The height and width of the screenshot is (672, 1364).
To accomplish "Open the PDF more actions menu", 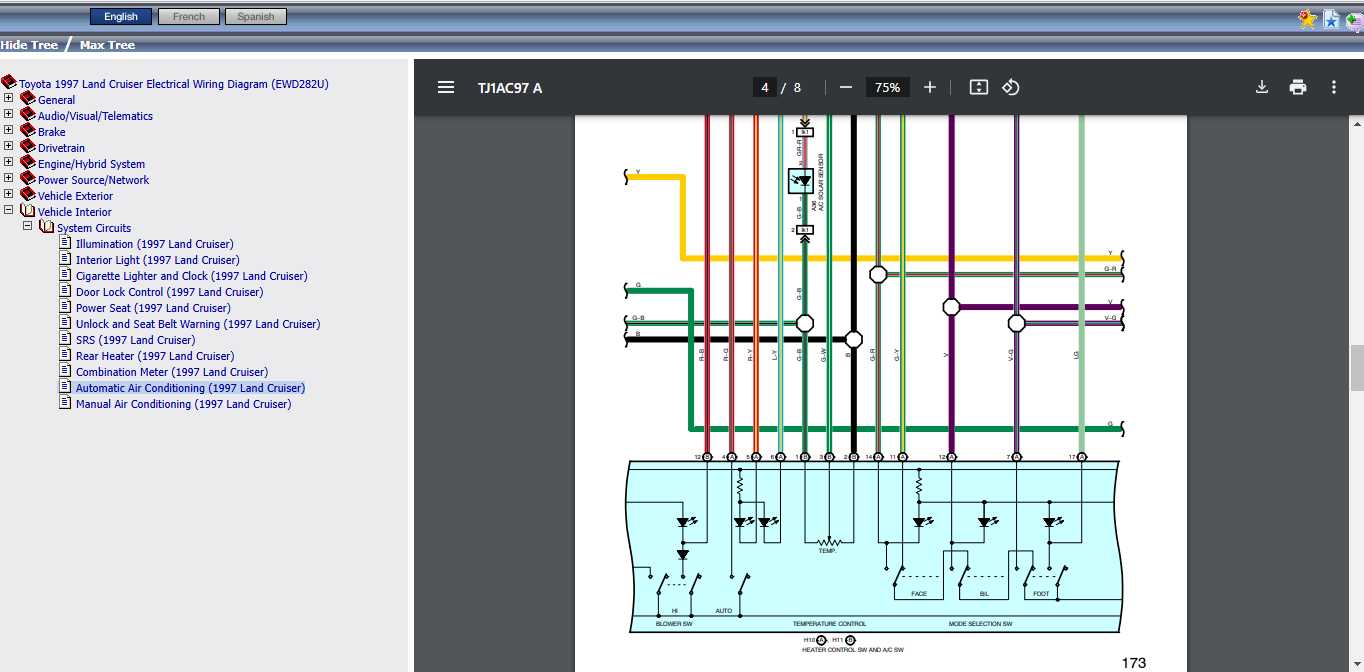I will [x=1334, y=88].
